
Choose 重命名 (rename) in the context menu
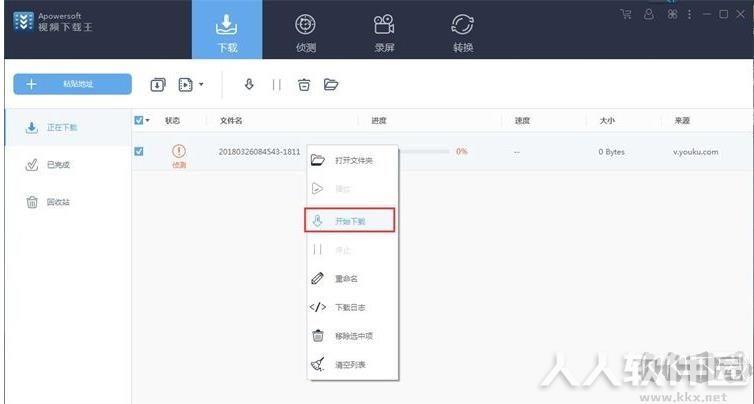352,278
